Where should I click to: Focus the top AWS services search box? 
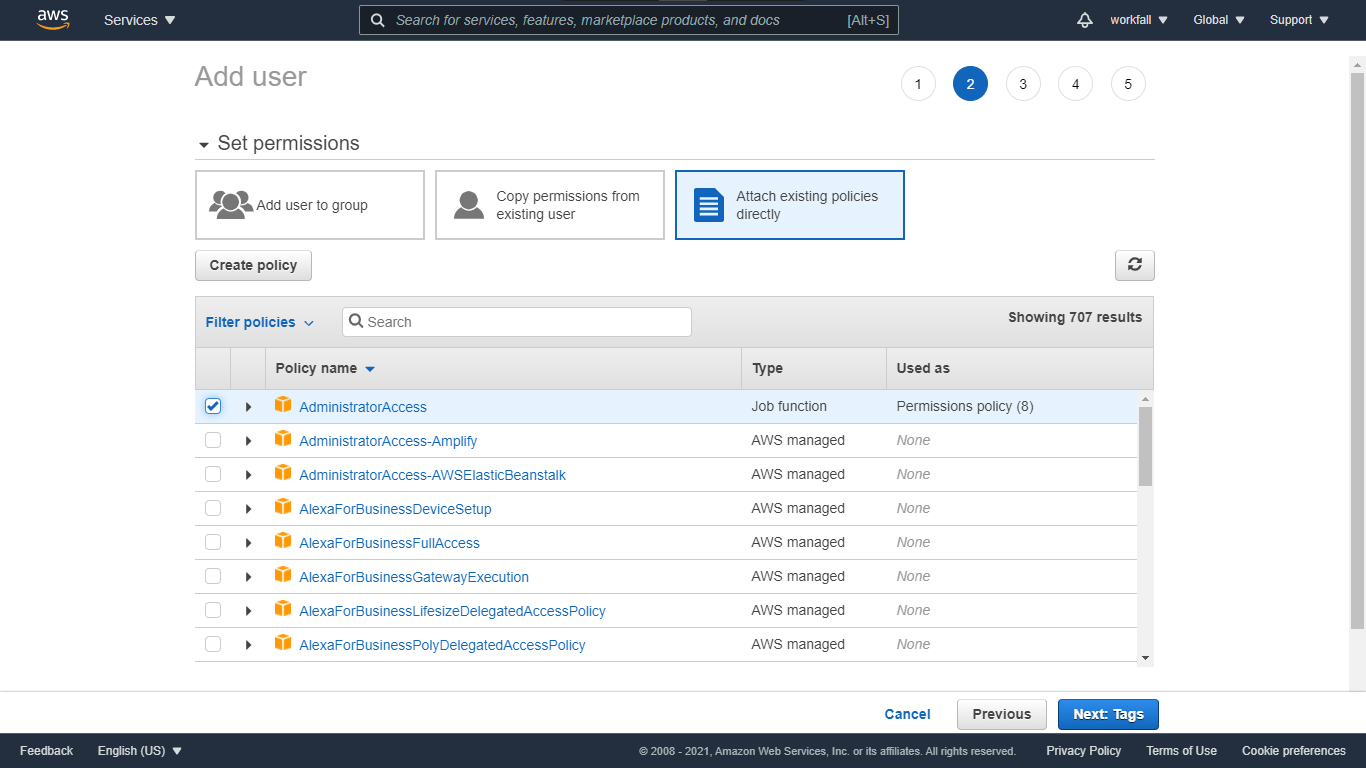[x=629, y=20]
